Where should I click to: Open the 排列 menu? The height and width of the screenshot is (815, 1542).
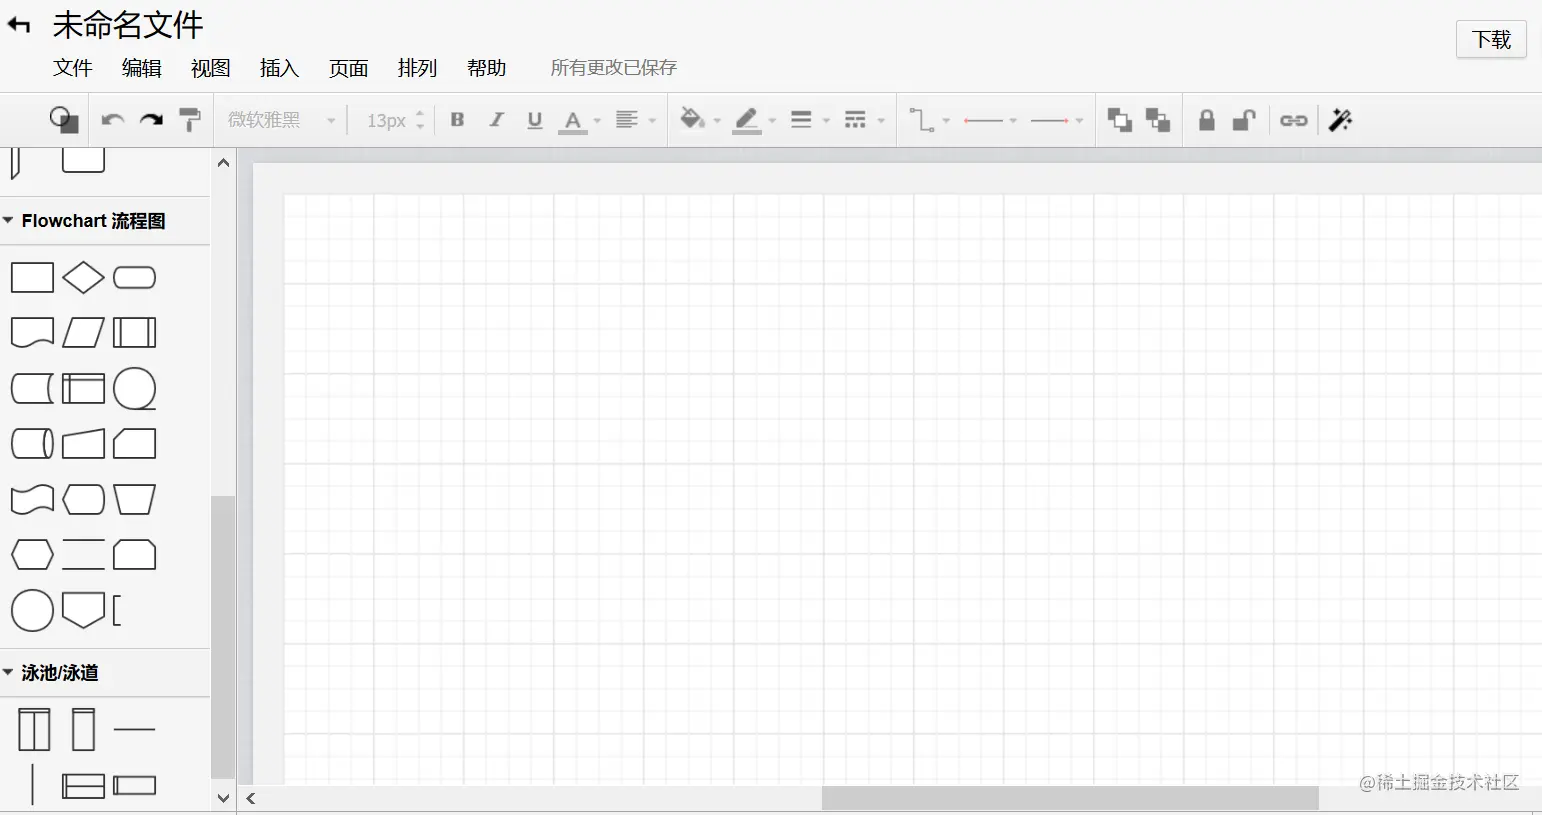click(x=418, y=68)
